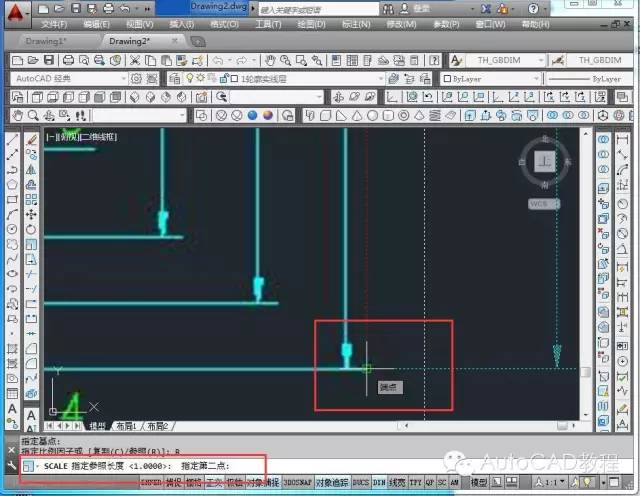640x496 pixels.
Task: Toggle 捕捉 snap mode in status bar
Action: coord(173,482)
